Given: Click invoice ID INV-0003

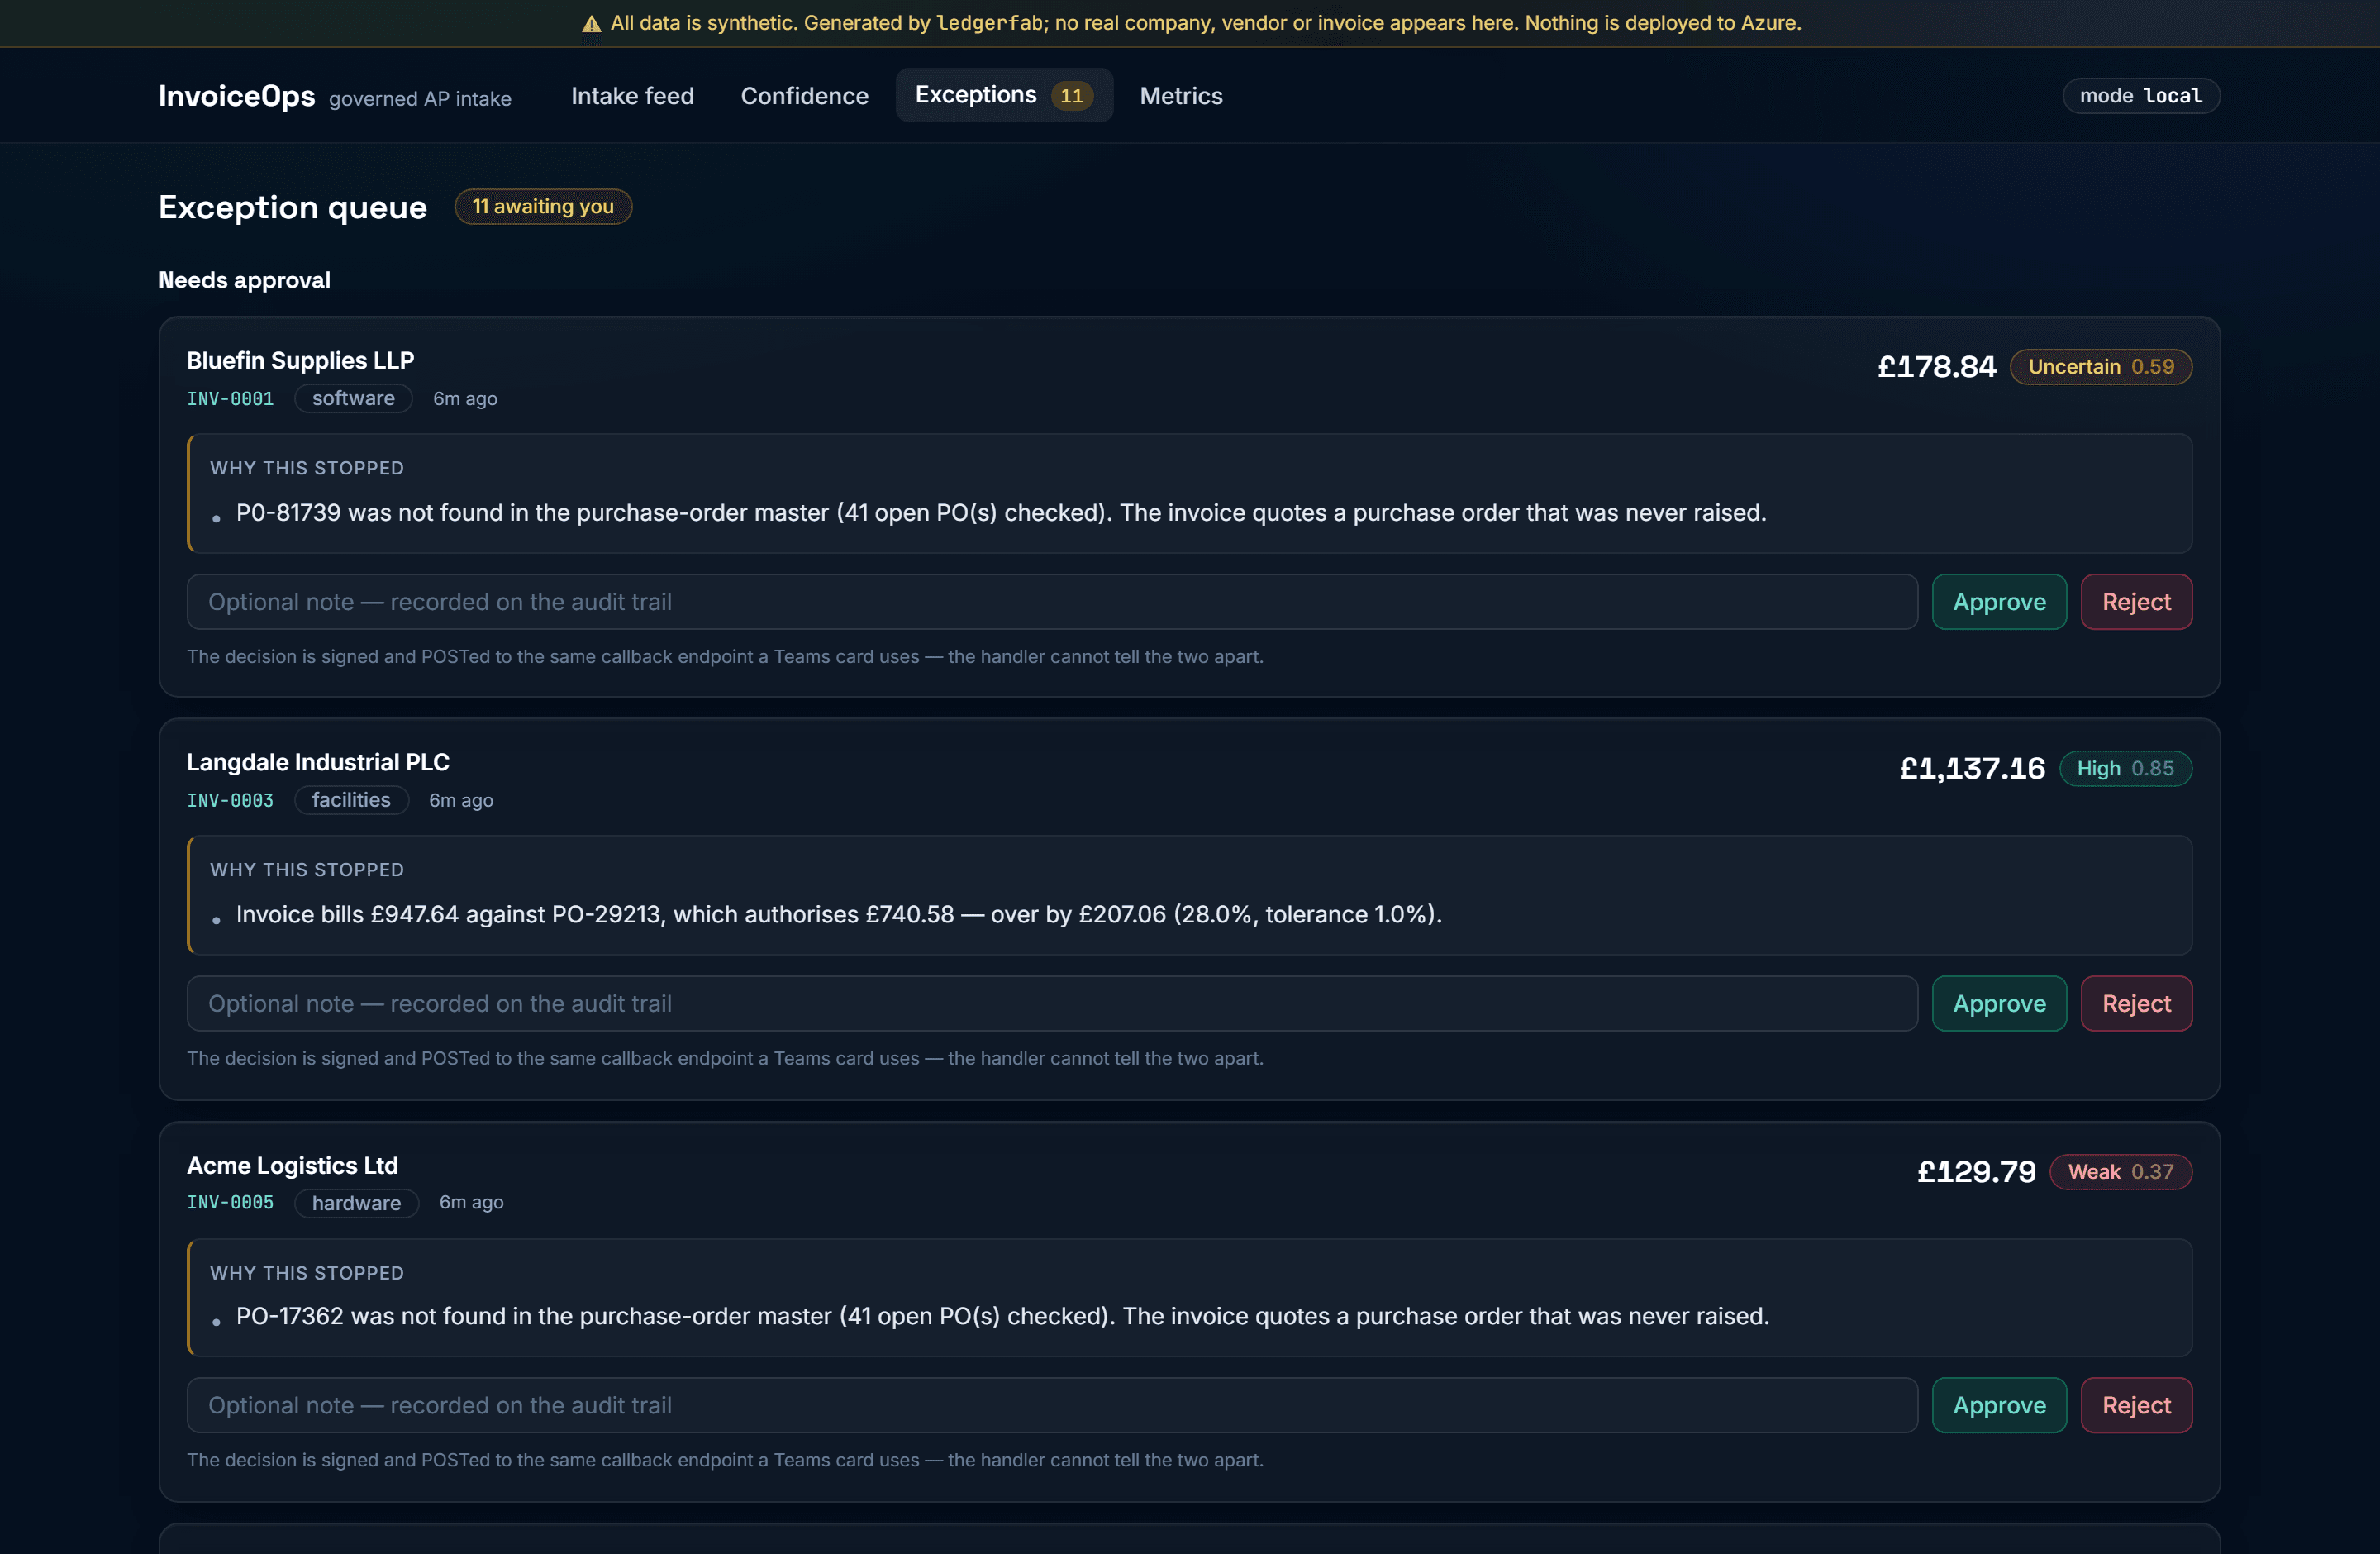Looking at the screenshot, I should click(x=230, y=801).
